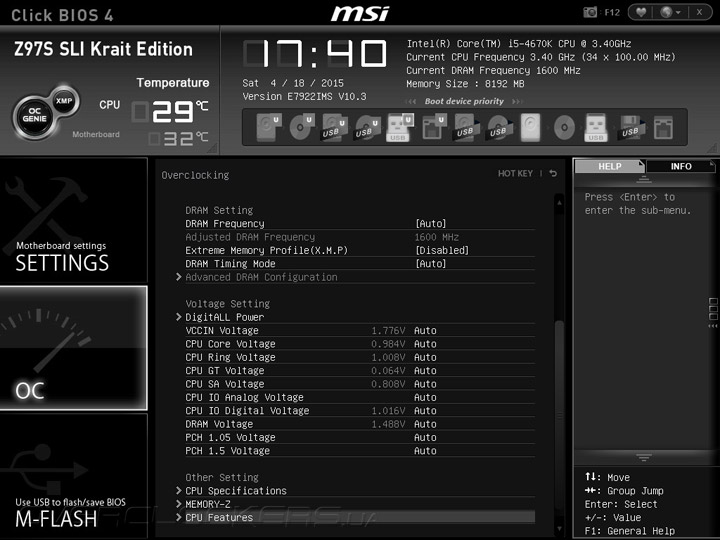Select the UEFI network boot device
This screenshot has width=720, height=540.
click(x=434, y=127)
